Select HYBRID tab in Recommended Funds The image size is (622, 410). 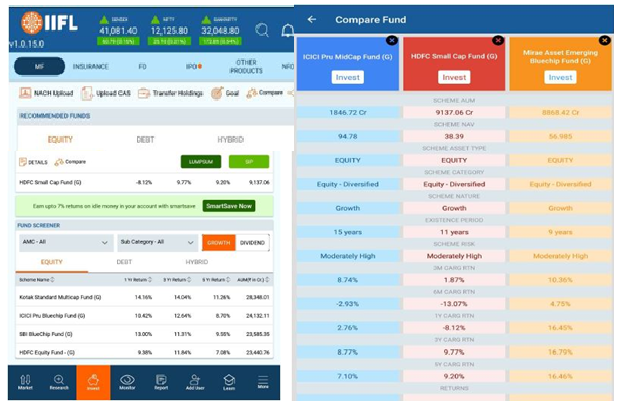[x=230, y=140]
